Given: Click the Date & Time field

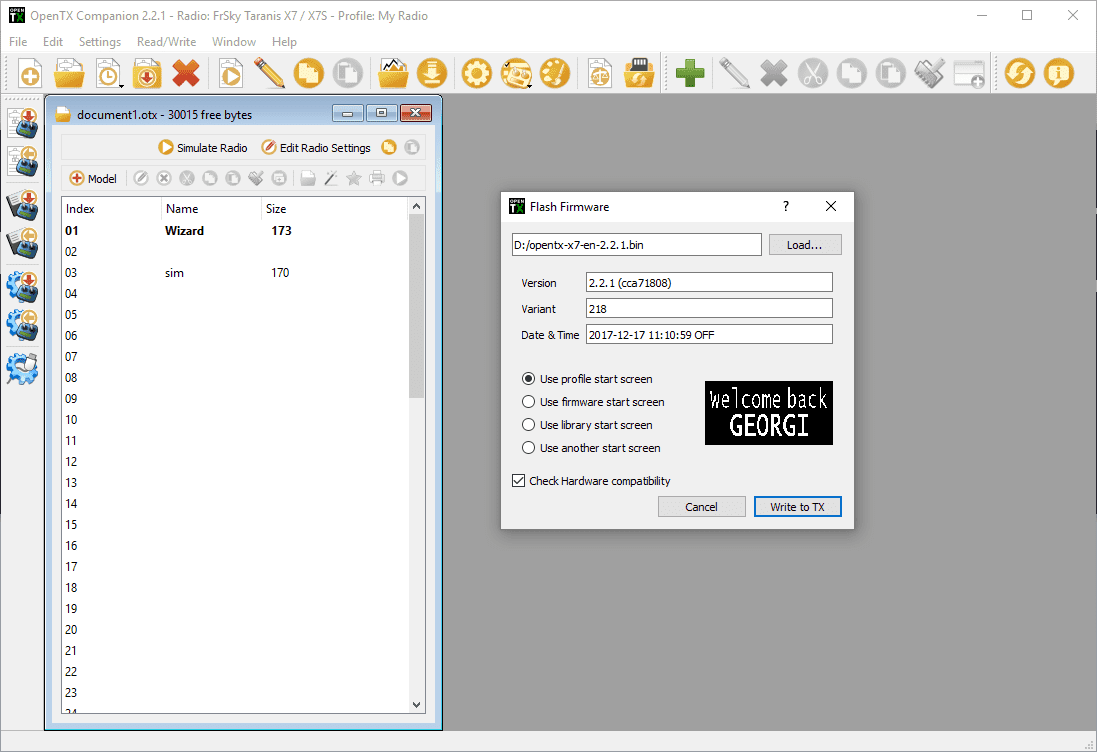Looking at the screenshot, I should (x=709, y=334).
